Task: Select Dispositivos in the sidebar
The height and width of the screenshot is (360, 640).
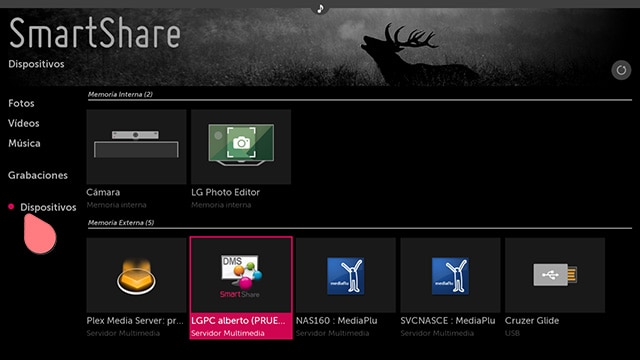Action: pyautogui.click(x=48, y=207)
